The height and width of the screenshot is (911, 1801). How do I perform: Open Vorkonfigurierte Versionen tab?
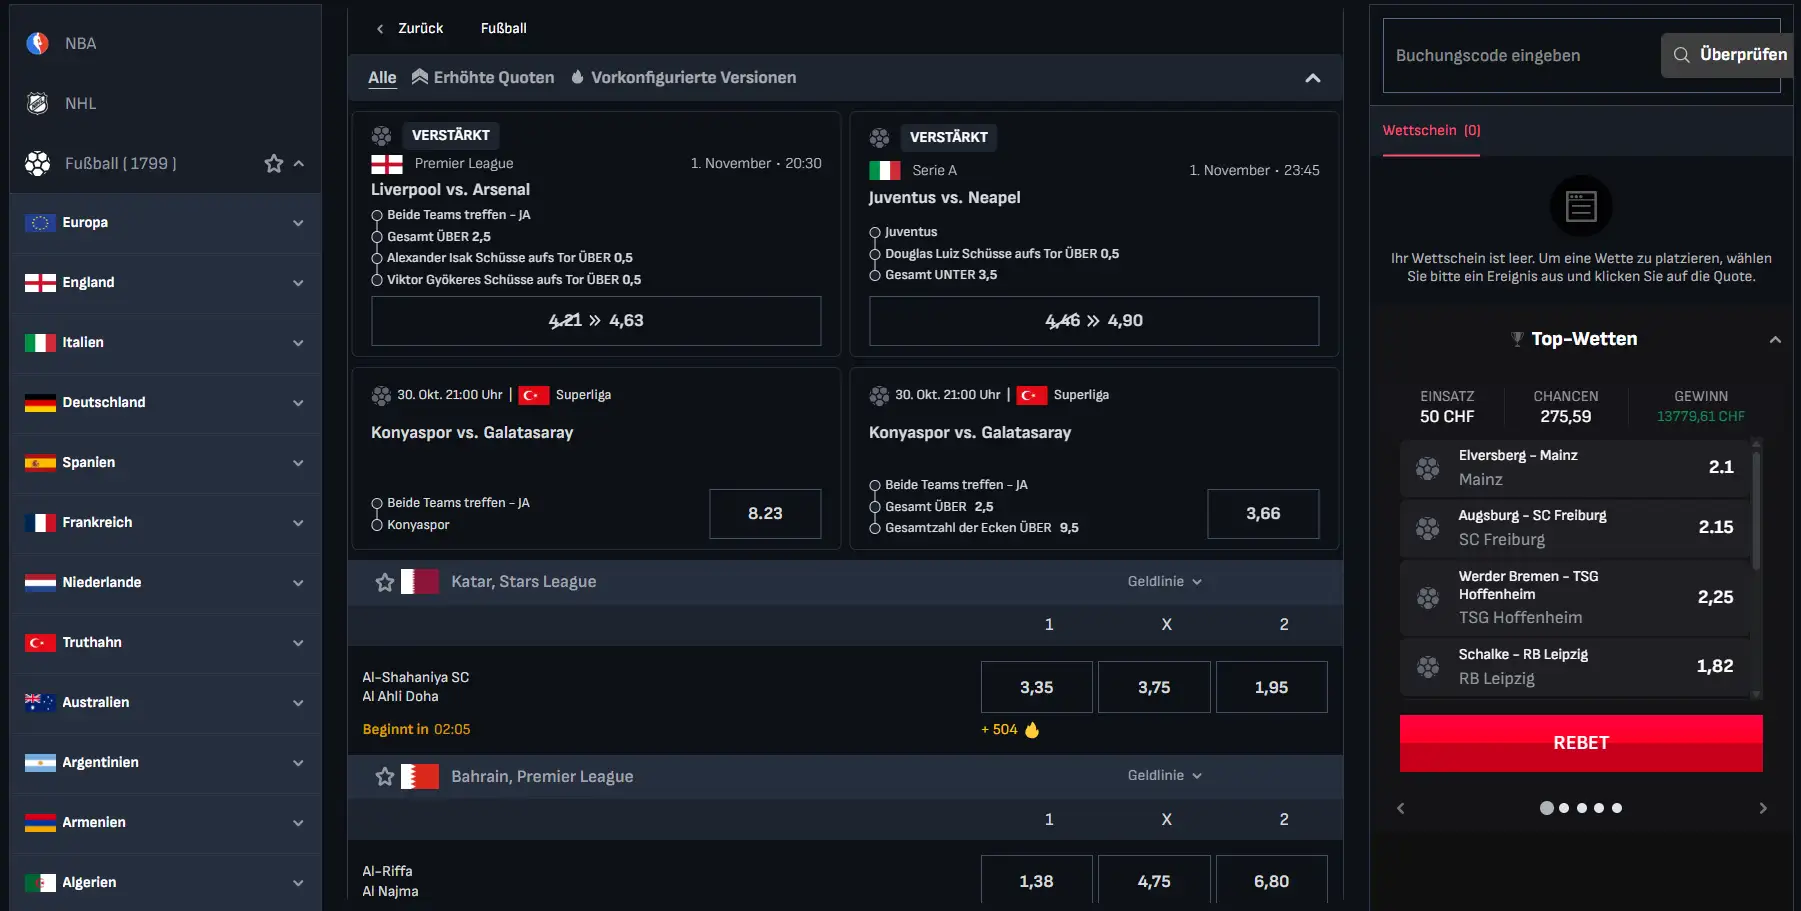pyautogui.click(x=684, y=77)
